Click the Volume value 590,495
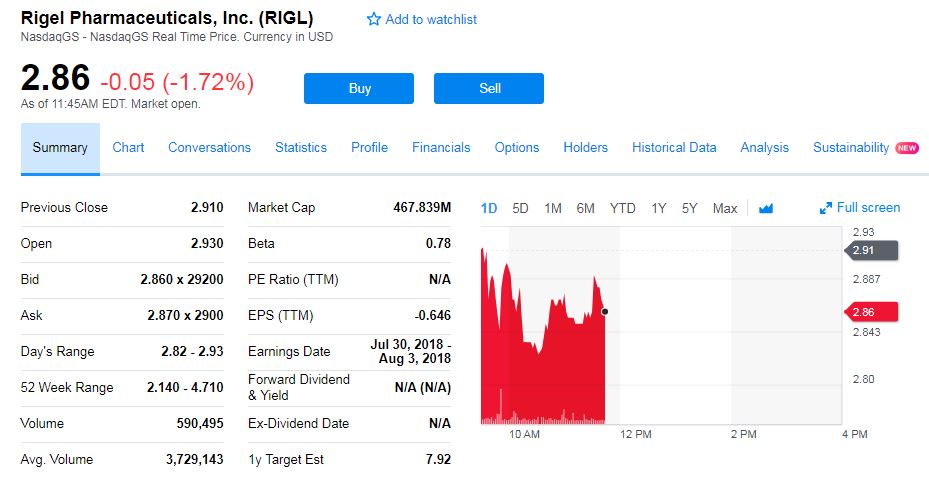The width and height of the screenshot is (929, 477). (x=200, y=424)
